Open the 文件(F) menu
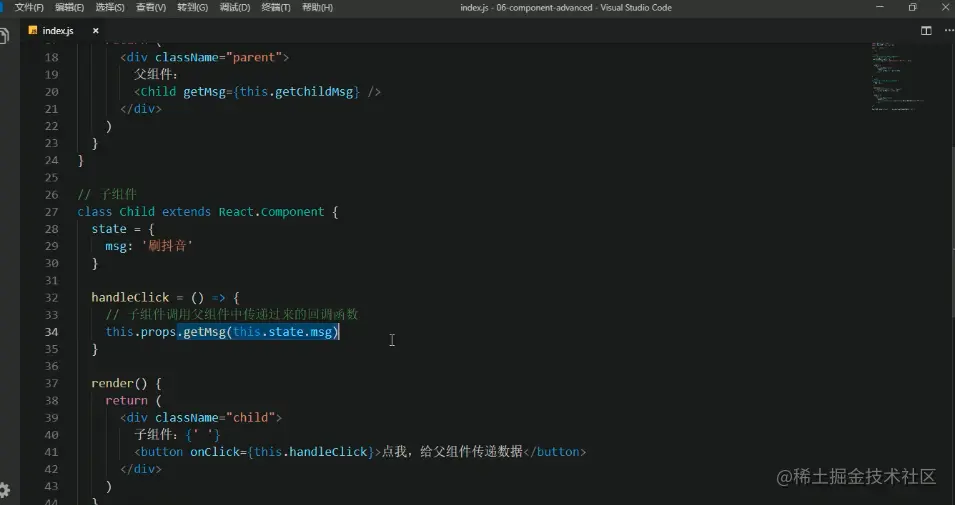The image size is (955, 505). (29, 7)
